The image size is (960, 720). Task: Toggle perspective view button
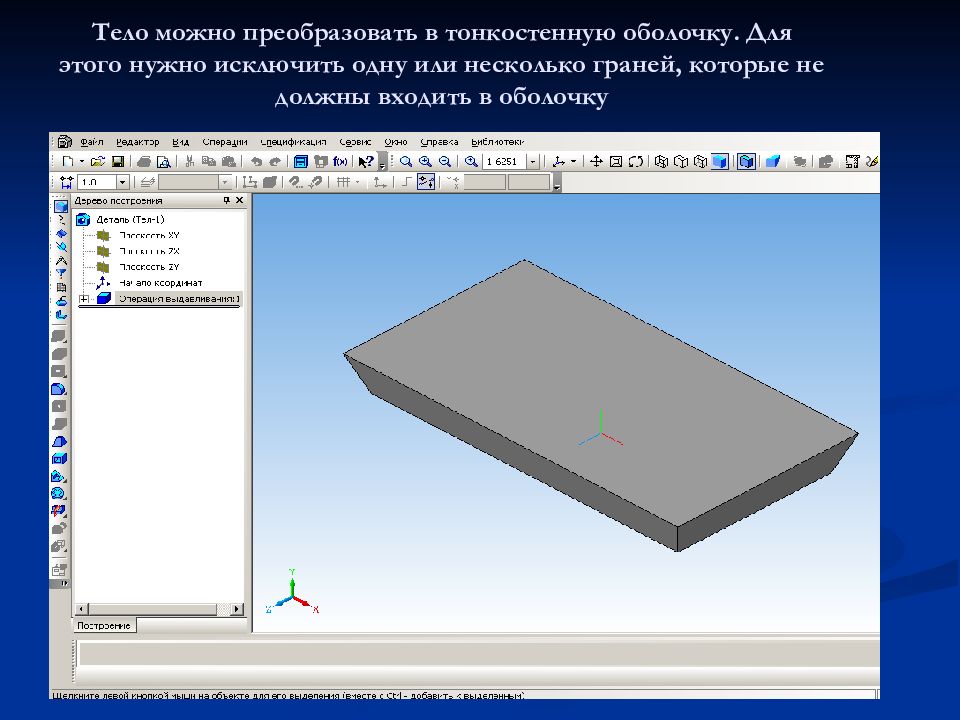tap(773, 162)
